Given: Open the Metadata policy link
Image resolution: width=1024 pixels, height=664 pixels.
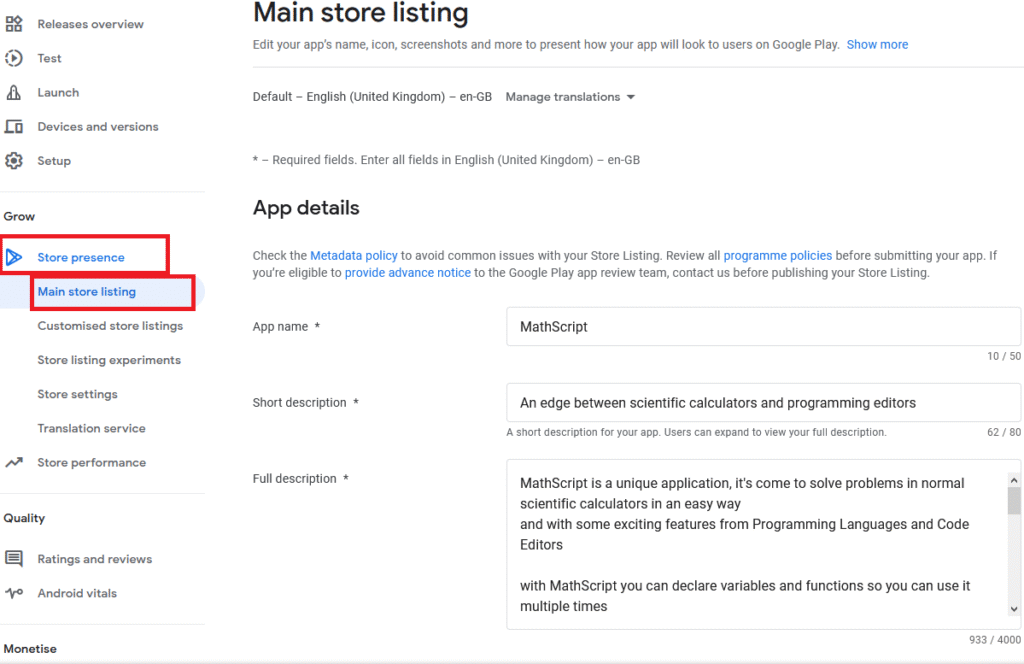Looking at the screenshot, I should (353, 255).
